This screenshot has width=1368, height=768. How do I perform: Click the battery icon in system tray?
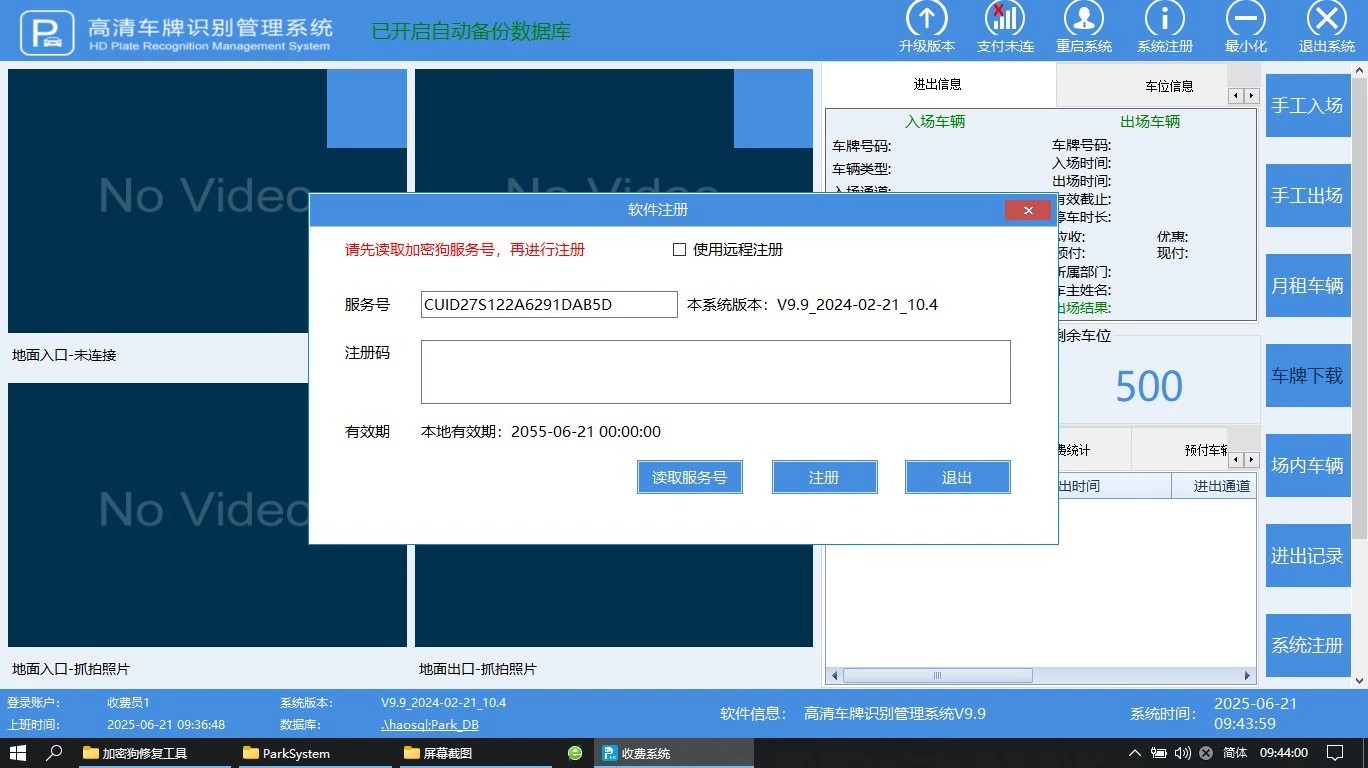[x=1158, y=753]
